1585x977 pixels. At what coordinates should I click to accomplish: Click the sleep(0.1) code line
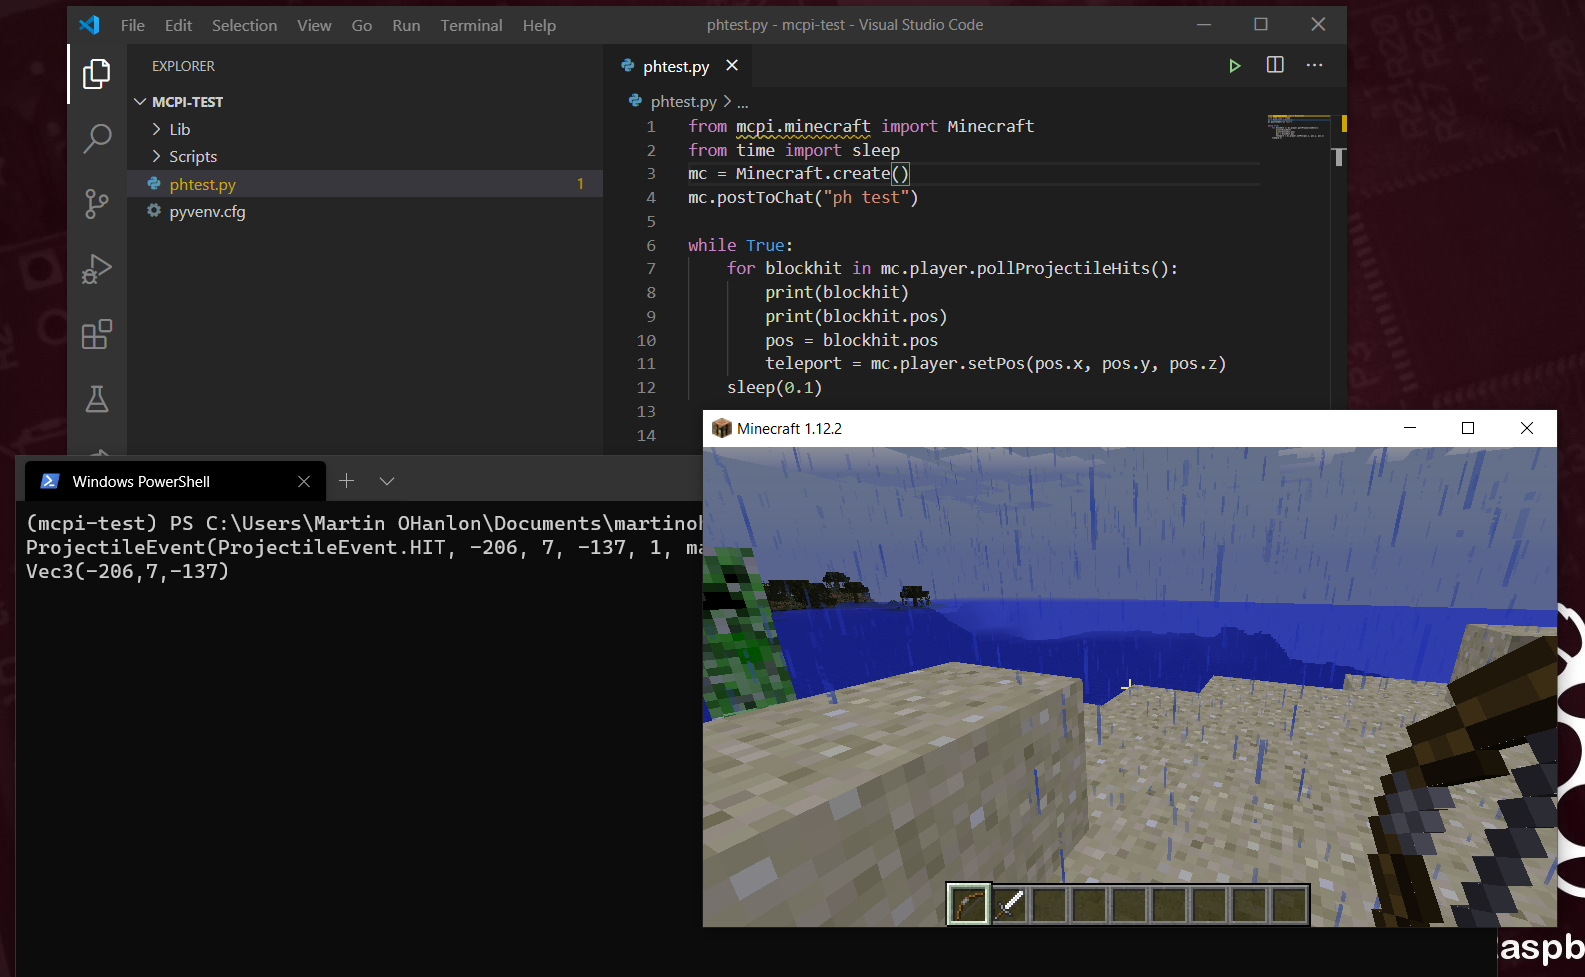(774, 388)
